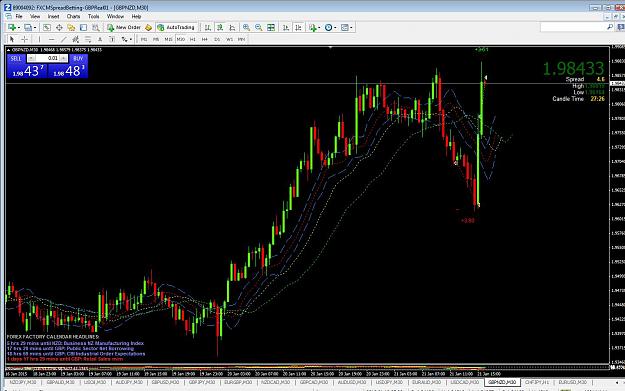This screenshot has height=391, width=625.
Task: Increase trade volume with the up stepper
Action: pyautogui.click(x=63, y=58)
